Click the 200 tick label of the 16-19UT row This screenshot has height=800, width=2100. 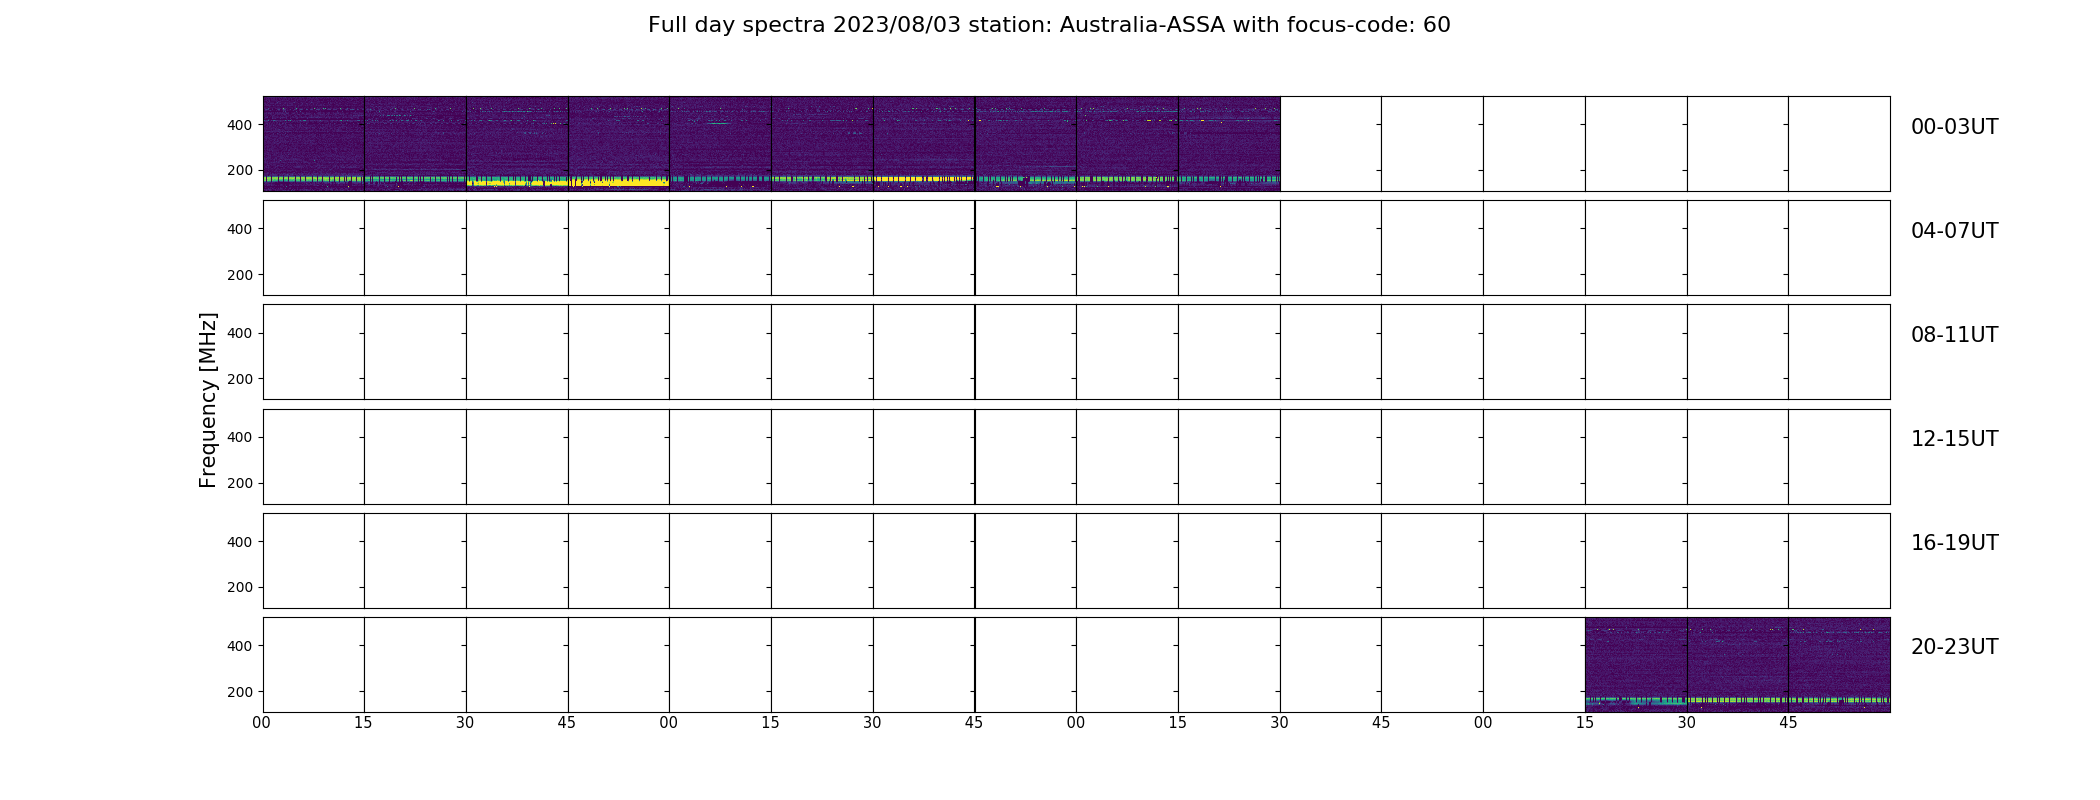[x=240, y=587]
